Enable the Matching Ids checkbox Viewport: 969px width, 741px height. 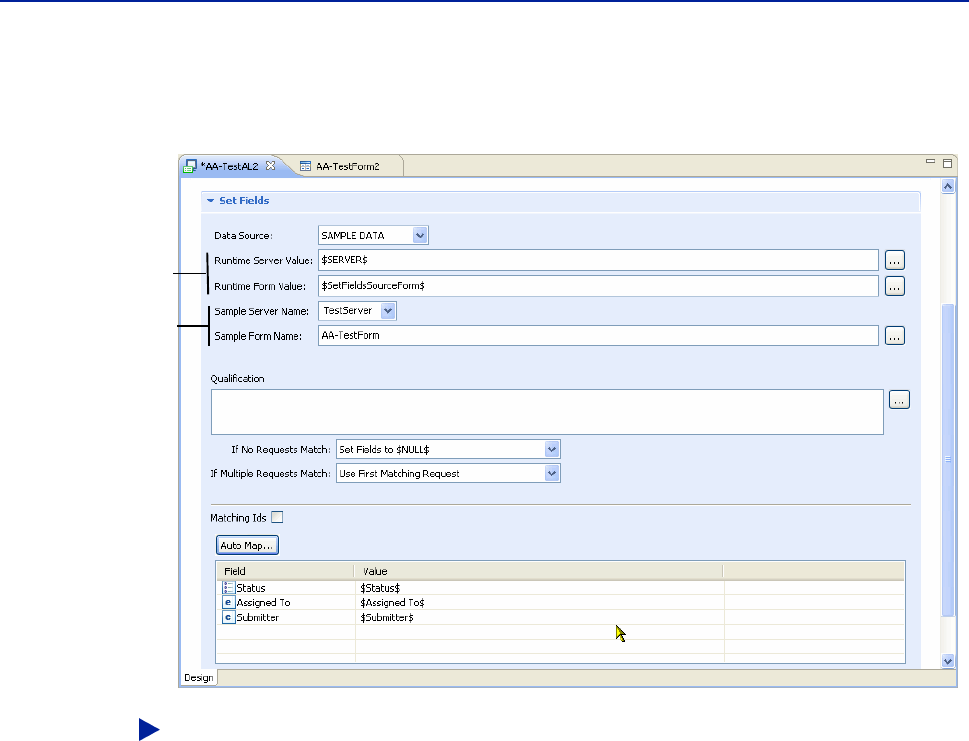pyautogui.click(x=277, y=517)
